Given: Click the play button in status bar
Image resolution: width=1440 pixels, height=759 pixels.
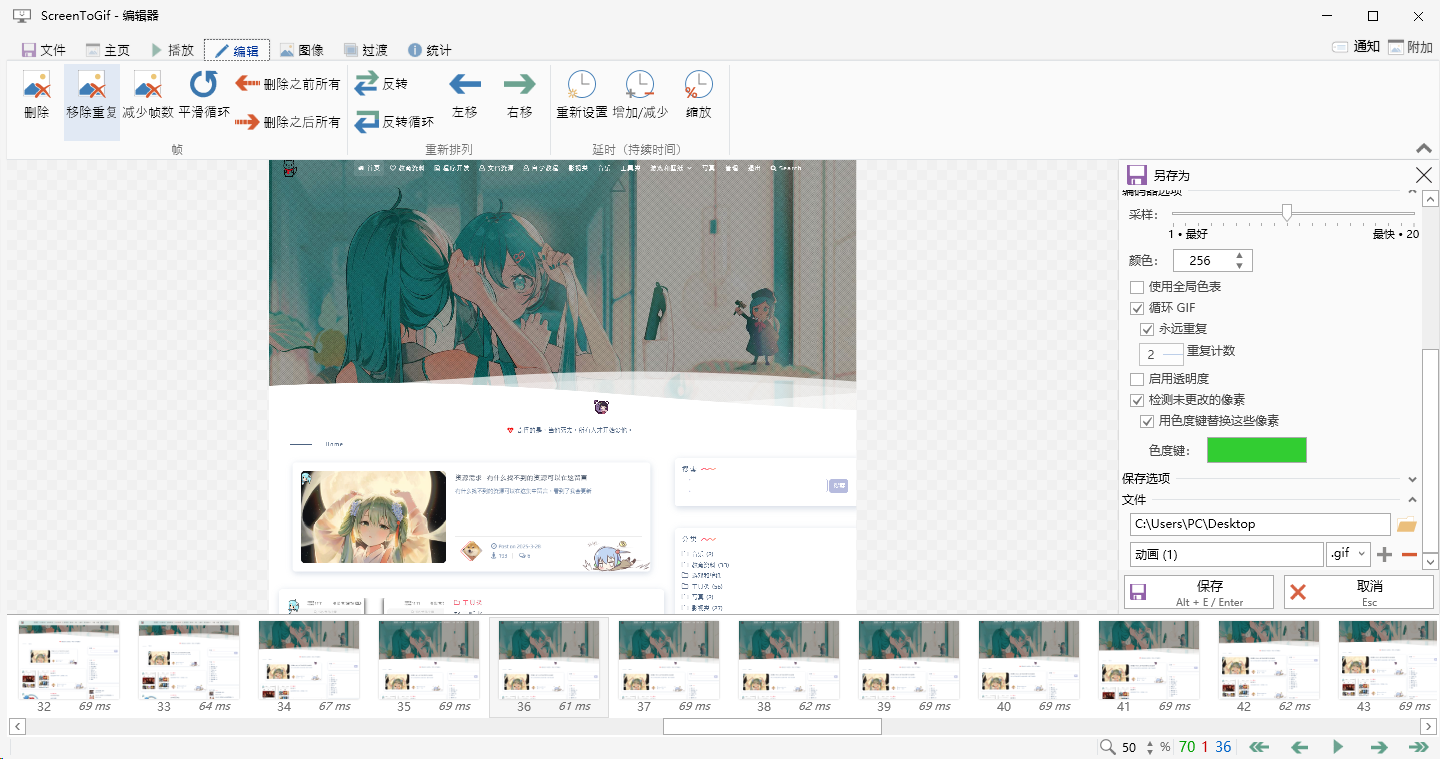Looking at the screenshot, I should point(1339,747).
